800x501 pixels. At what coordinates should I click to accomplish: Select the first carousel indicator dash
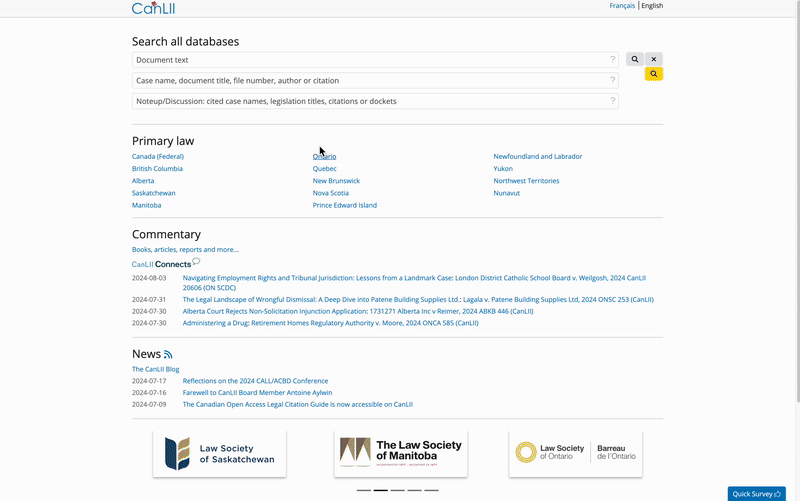coord(364,490)
